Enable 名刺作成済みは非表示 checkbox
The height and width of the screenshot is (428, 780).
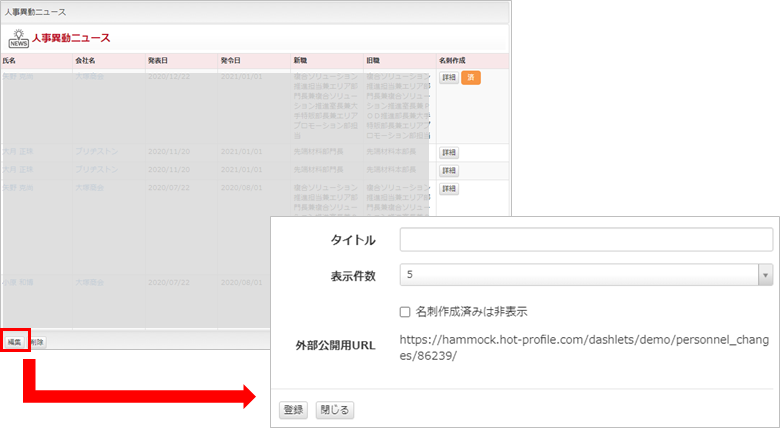405,311
